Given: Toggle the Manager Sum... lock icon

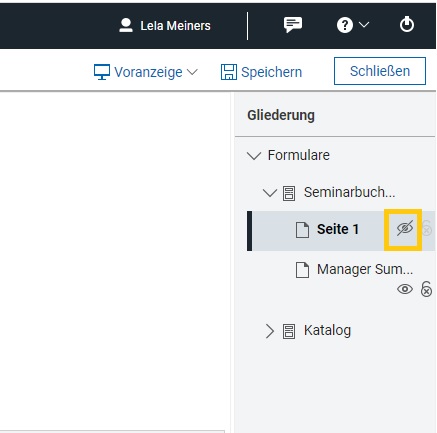Looking at the screenshot, I should coord(426,289).
